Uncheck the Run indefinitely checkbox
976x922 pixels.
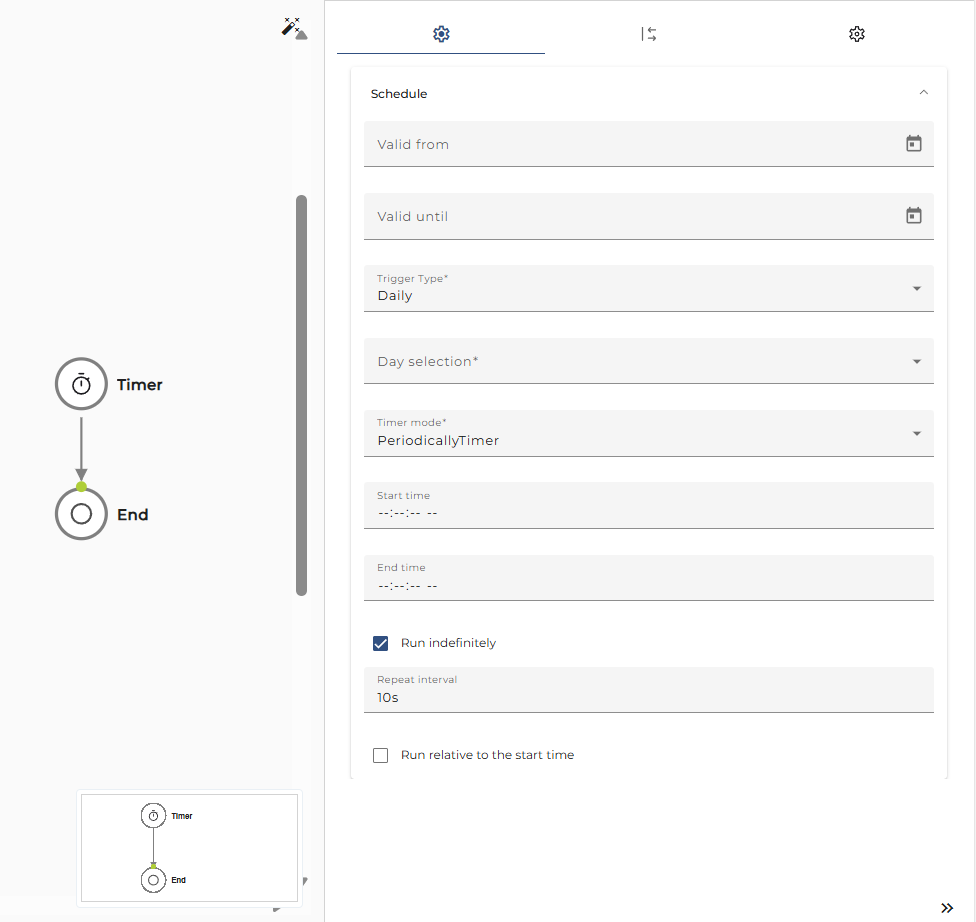[x=380, y=643]
